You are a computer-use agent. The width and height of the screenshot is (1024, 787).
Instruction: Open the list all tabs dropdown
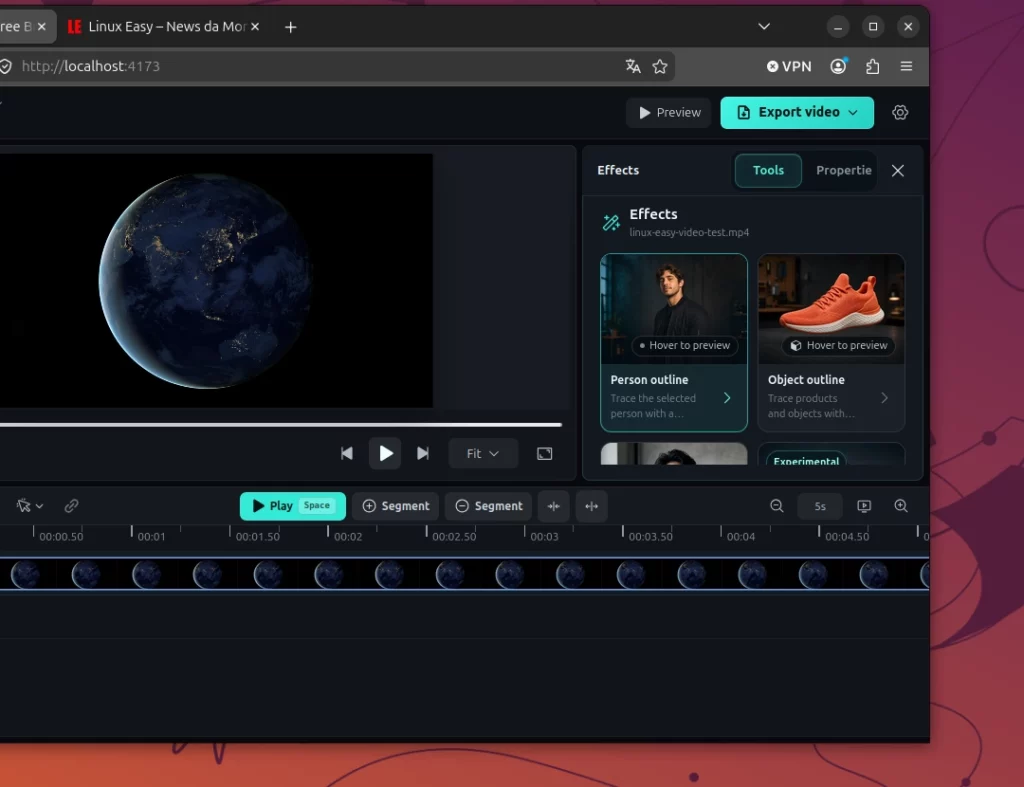coord(764,27)
